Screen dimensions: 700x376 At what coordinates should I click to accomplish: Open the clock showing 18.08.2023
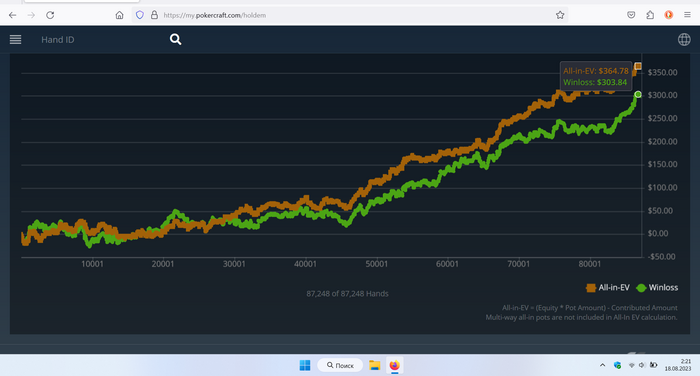coord(678,365)
